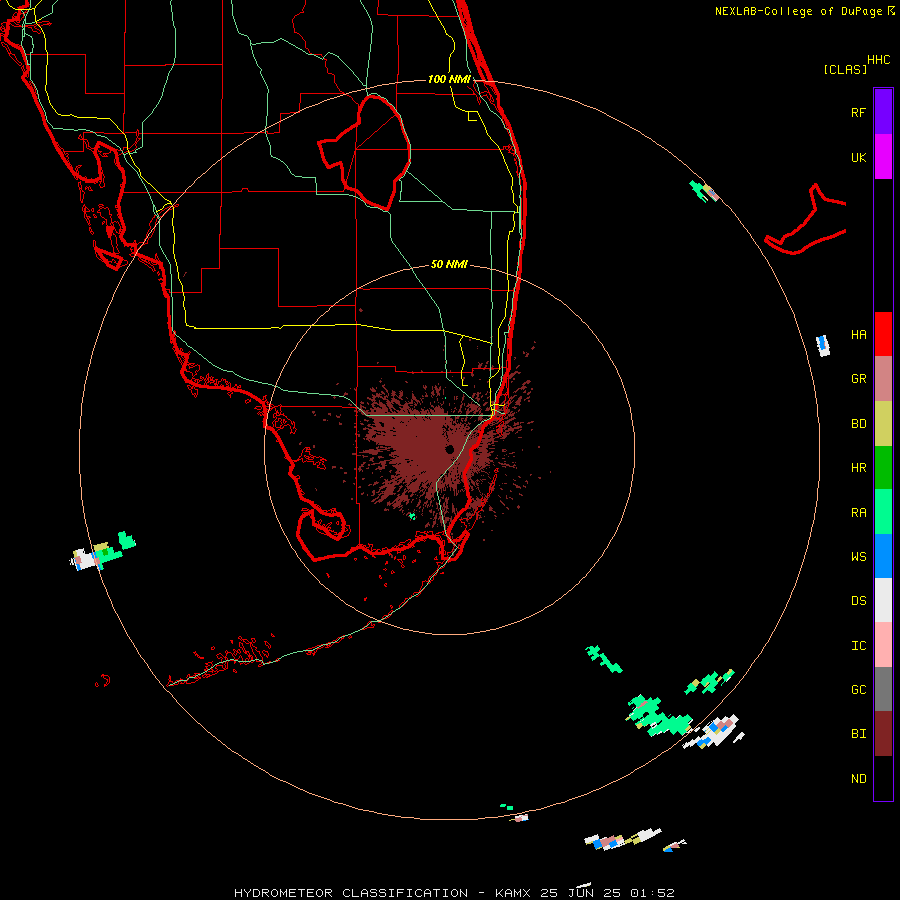
Task: Click the 'NEXLAB-College of DuPage' title text
Action: click(798, 11)
